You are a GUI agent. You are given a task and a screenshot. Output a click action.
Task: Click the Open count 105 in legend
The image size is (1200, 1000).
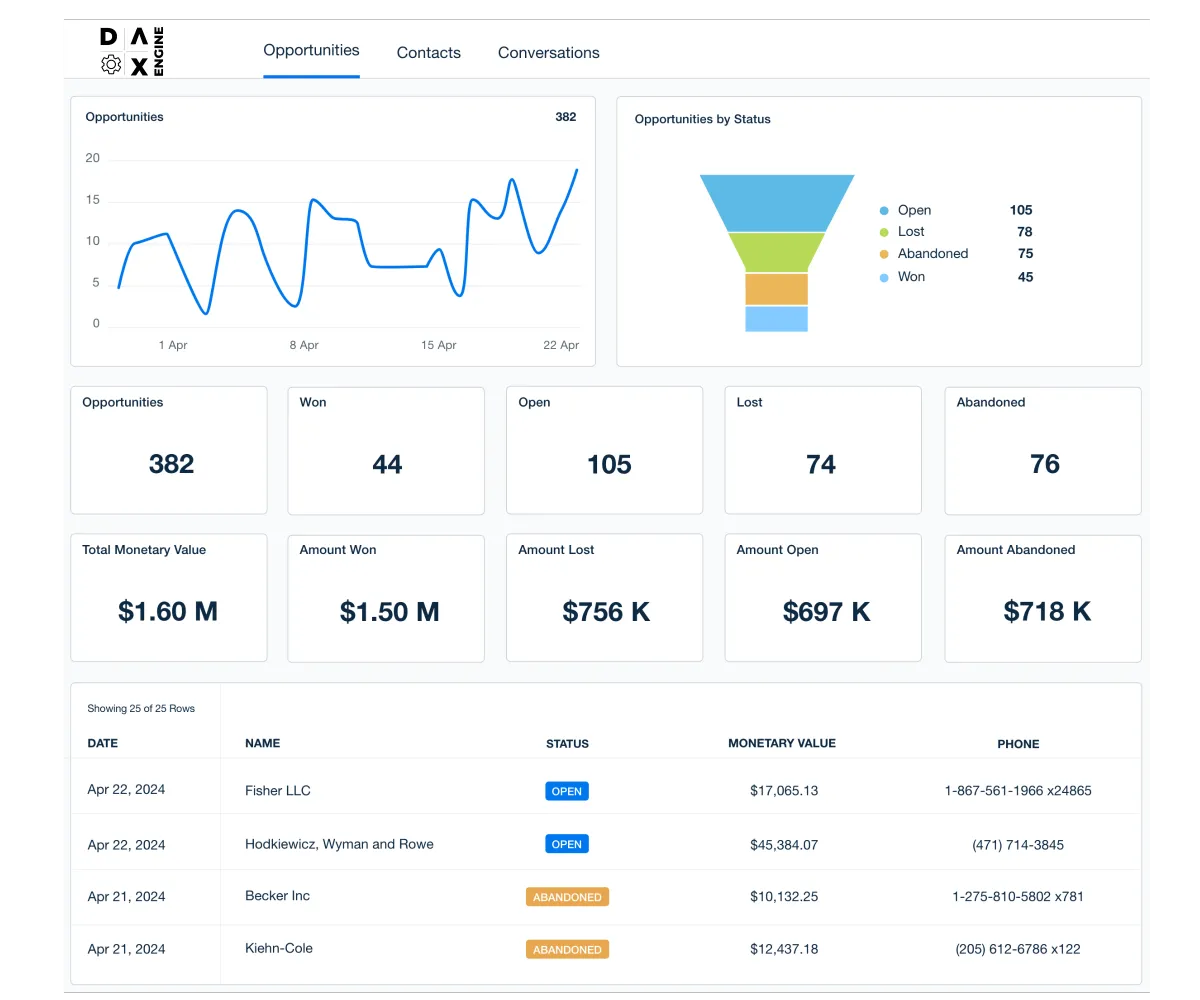coord(1021,210)
